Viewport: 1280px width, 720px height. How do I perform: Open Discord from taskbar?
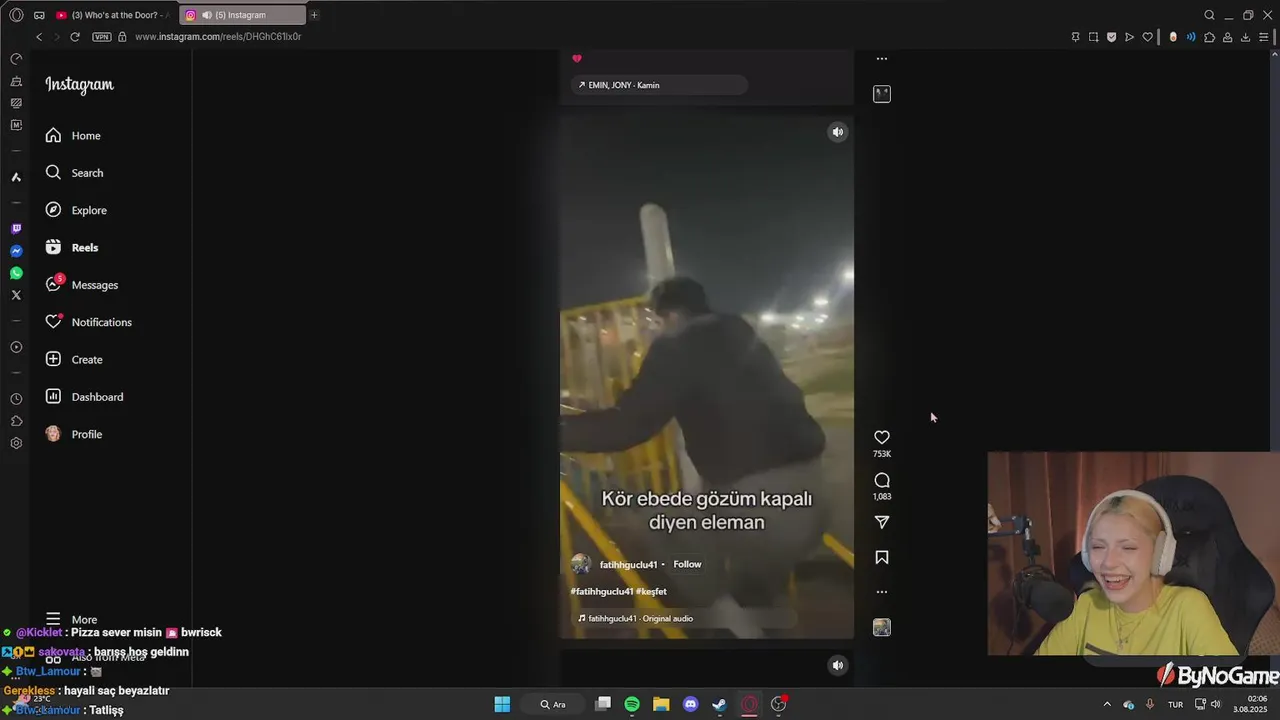pyautogui.click(x=690, y=704)
